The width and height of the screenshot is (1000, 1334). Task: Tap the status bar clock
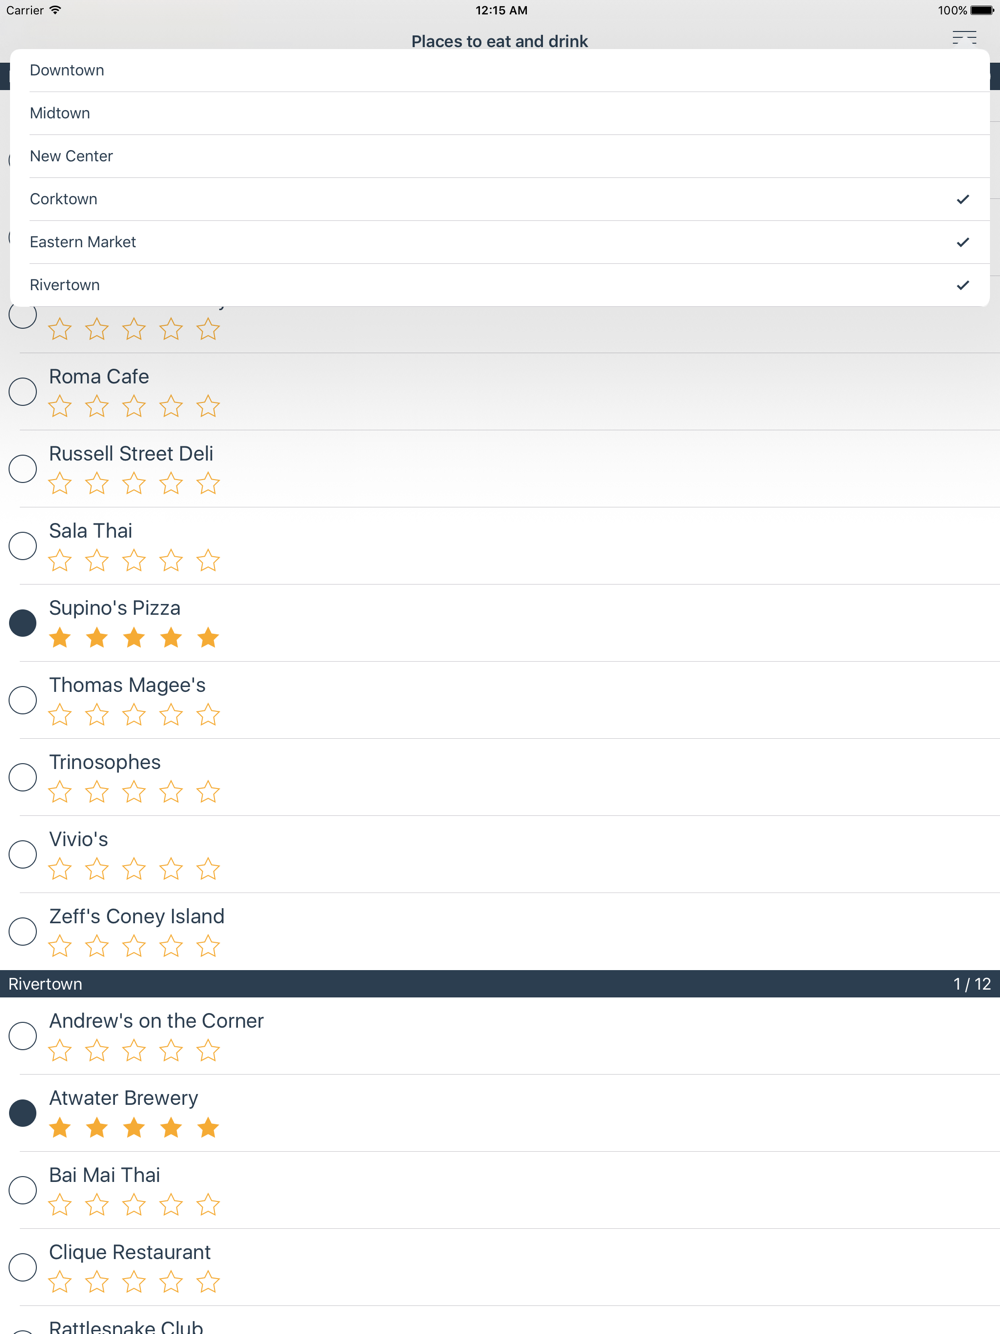tap(501, 10)
